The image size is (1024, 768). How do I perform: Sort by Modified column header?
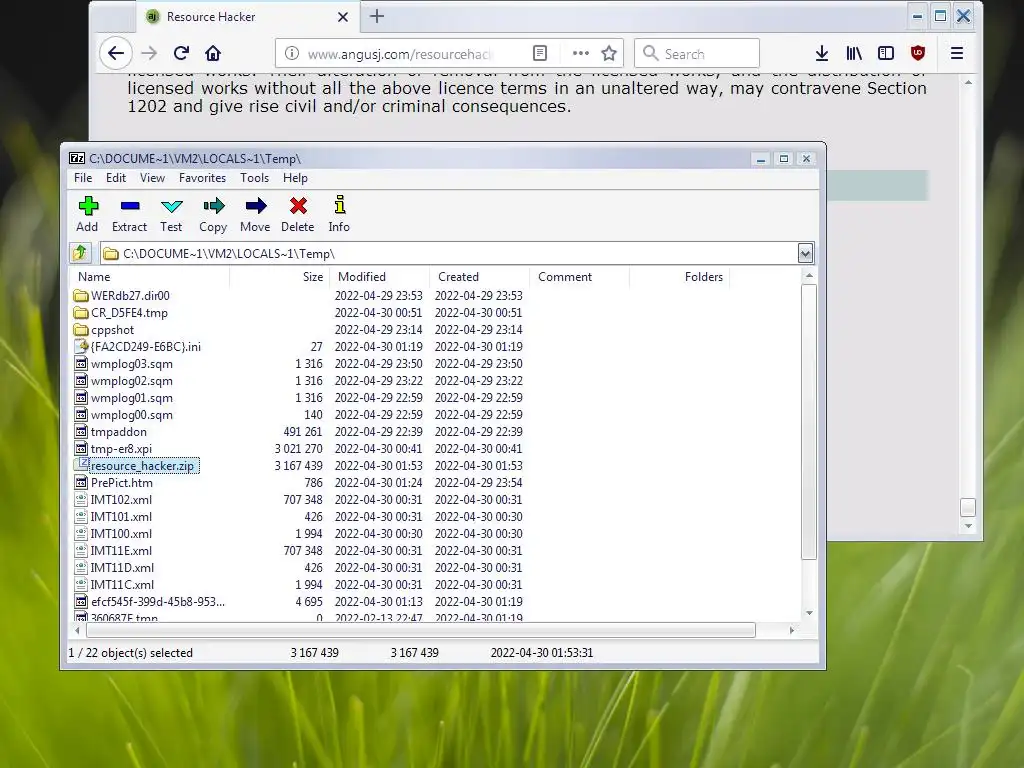379,277
